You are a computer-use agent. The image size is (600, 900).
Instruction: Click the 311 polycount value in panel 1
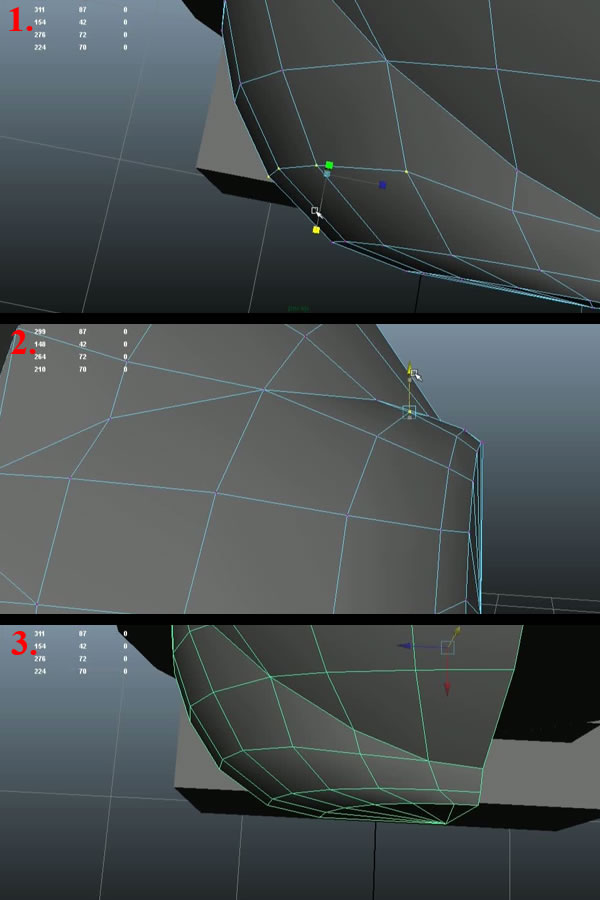coord(40,10)
